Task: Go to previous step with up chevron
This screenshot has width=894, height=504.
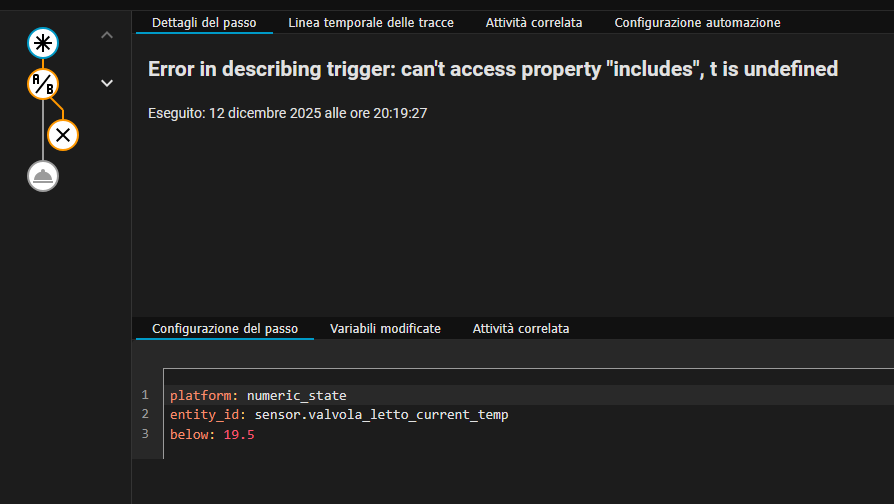Action: (x=107, y=35)
